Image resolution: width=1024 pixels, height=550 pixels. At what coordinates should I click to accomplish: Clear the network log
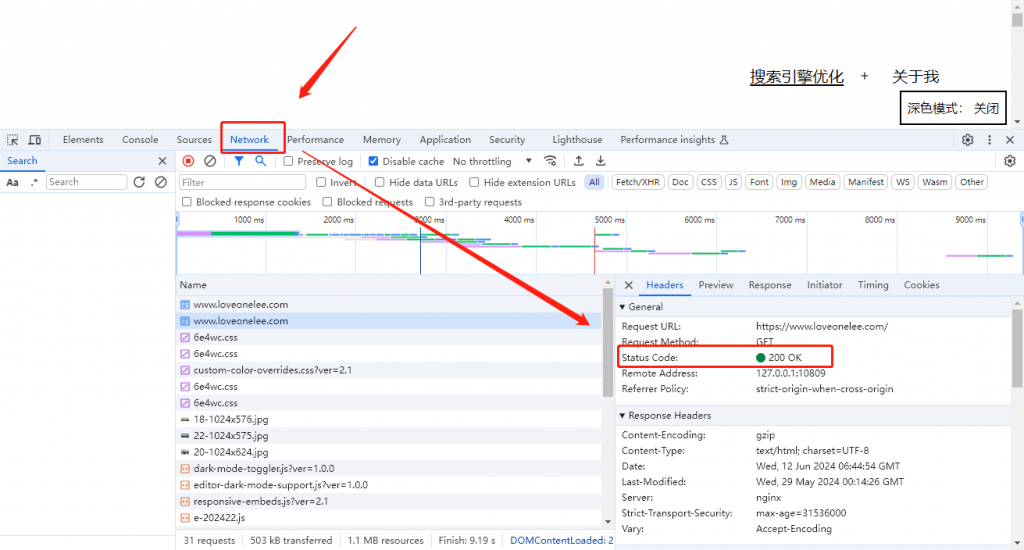(210, 161)
